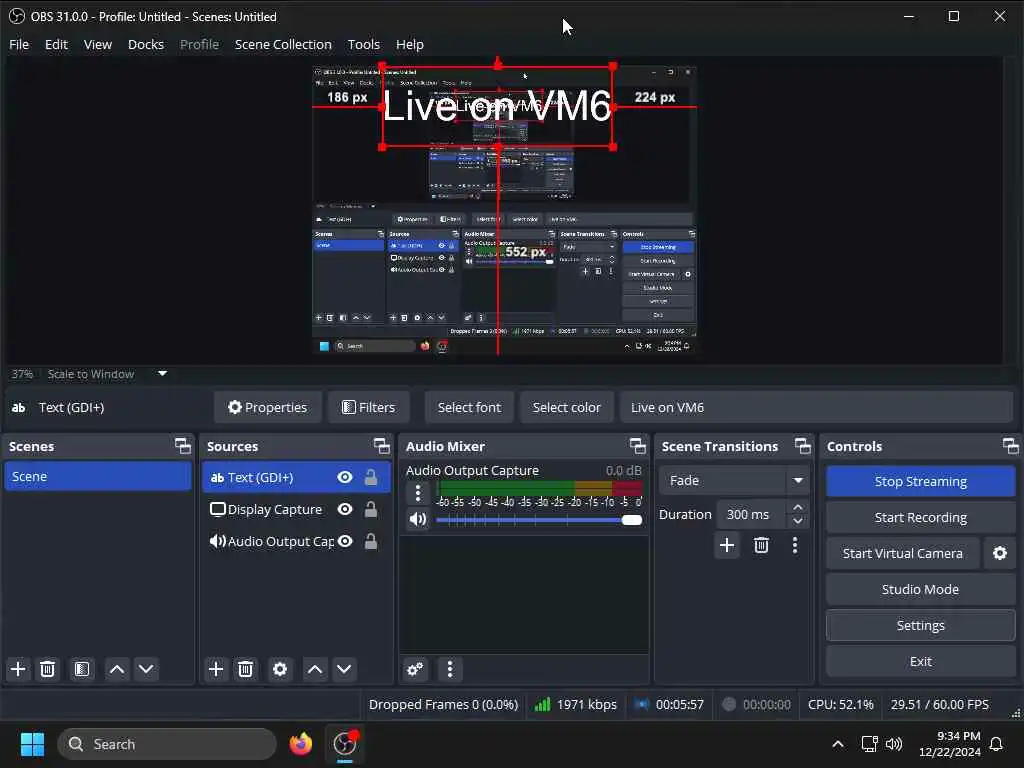The height and width of the screenshot is (768, 1024).
Task: Click Select color button
Action: 566,407
